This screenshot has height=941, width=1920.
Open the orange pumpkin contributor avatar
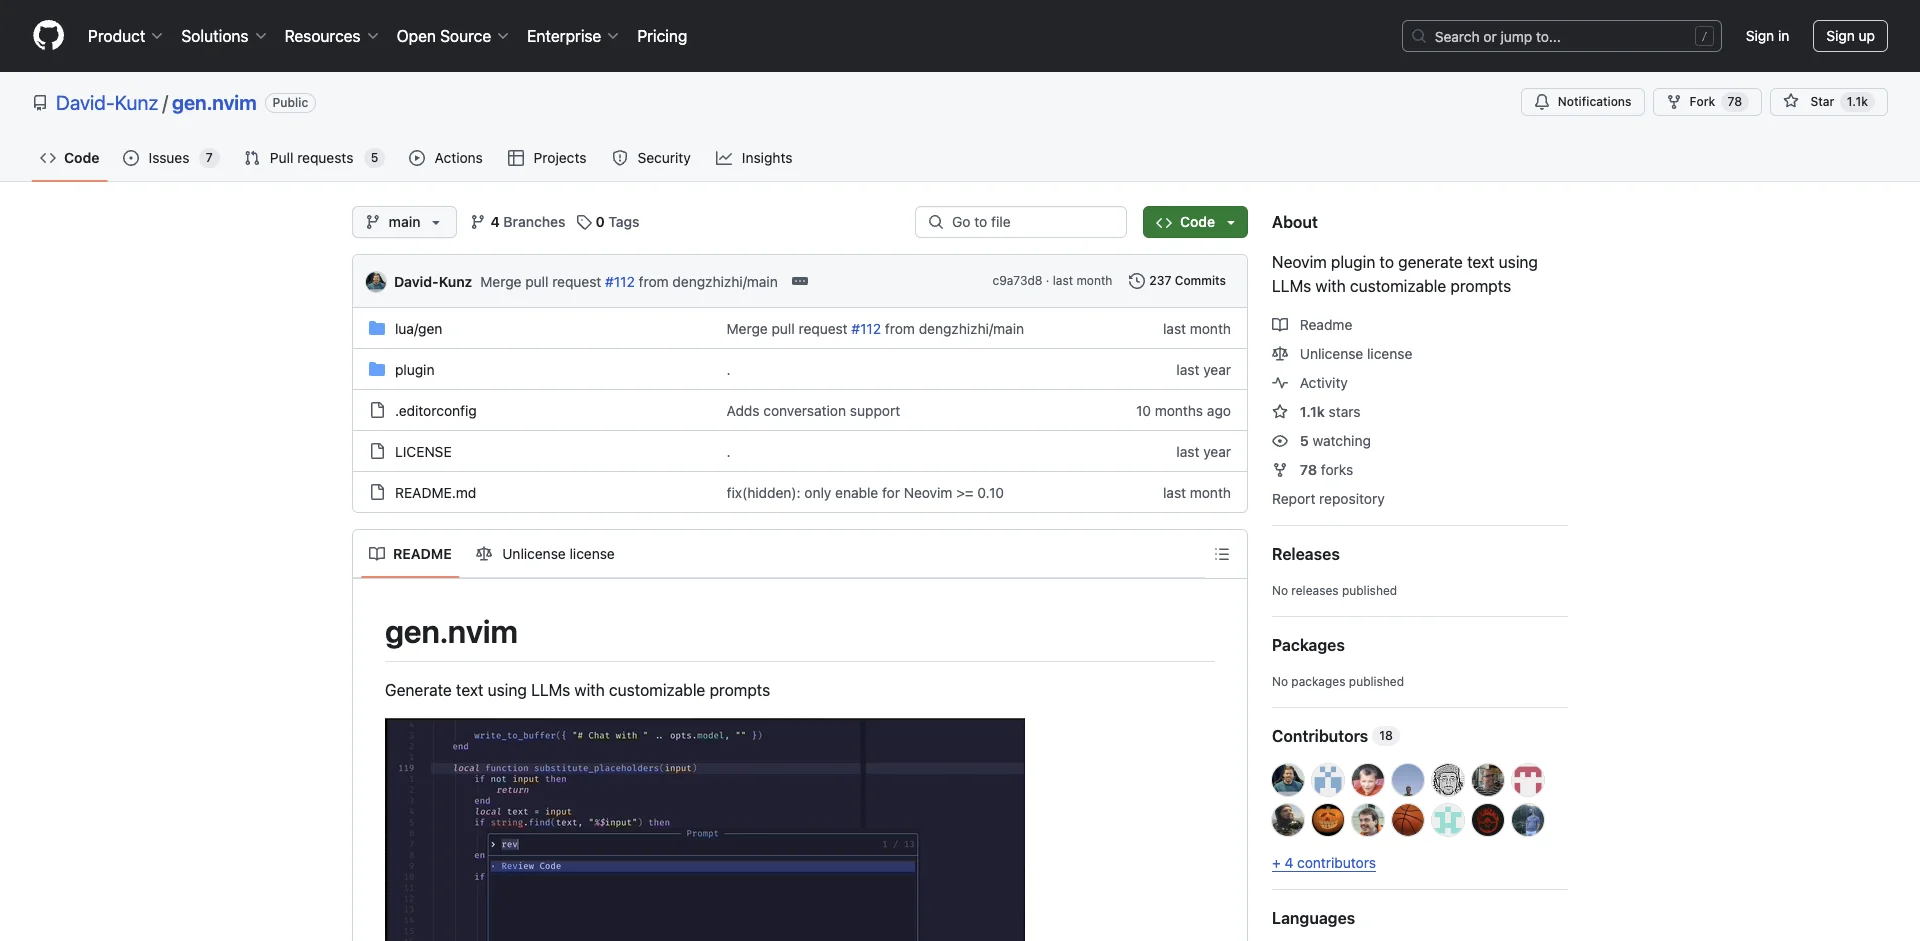1328,820
